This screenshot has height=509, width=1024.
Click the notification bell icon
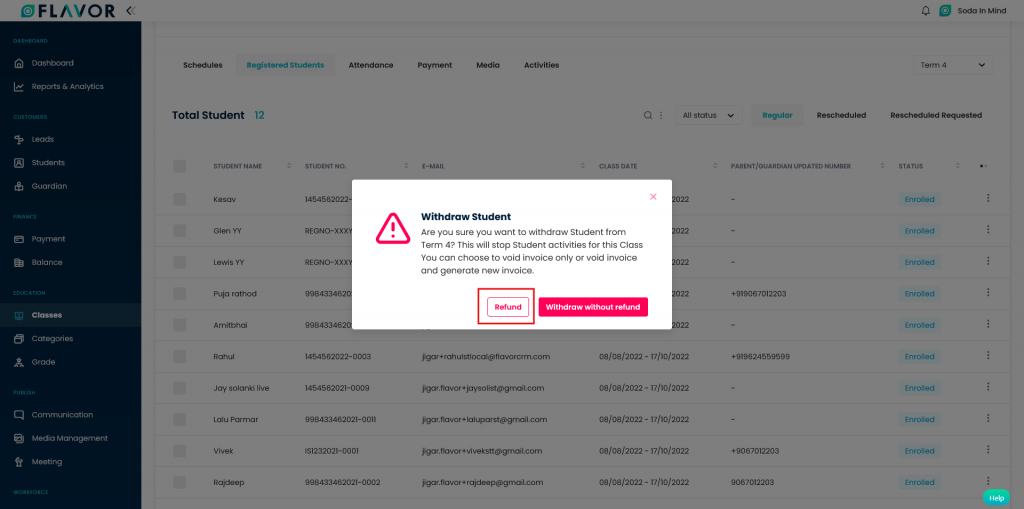click(x=925, y=11)
